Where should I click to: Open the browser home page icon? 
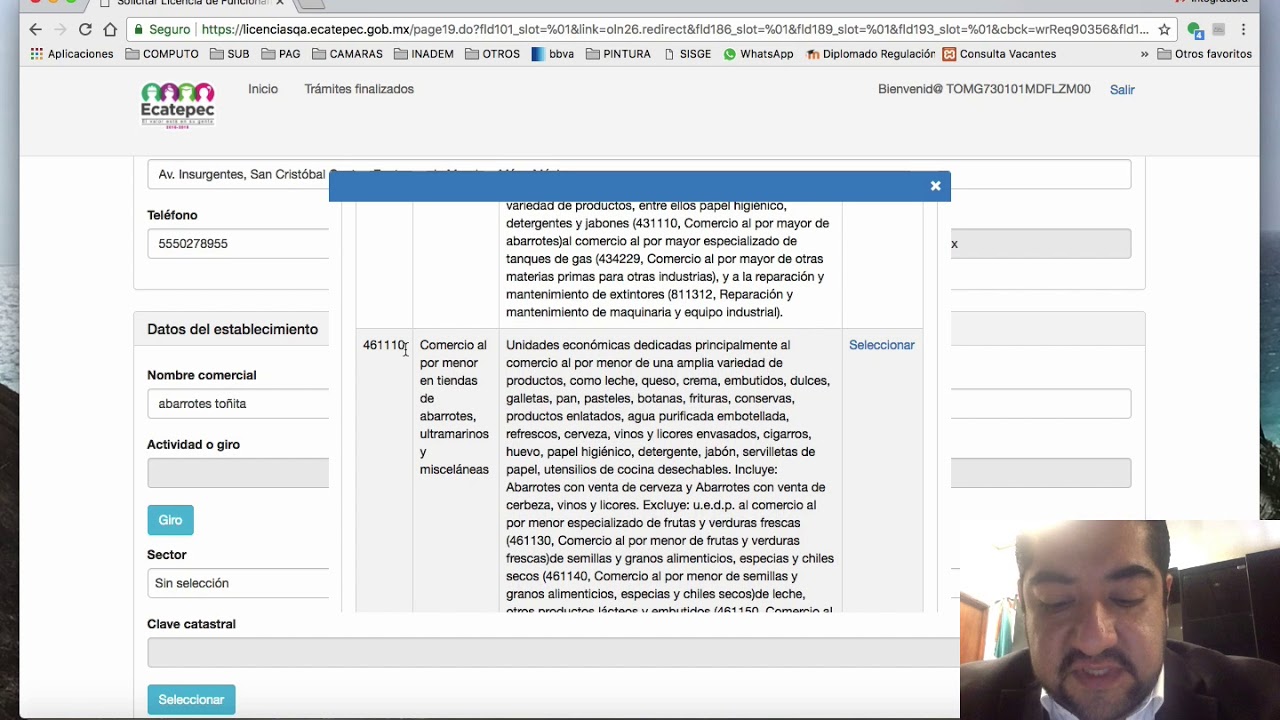click(x=110, y=29)
